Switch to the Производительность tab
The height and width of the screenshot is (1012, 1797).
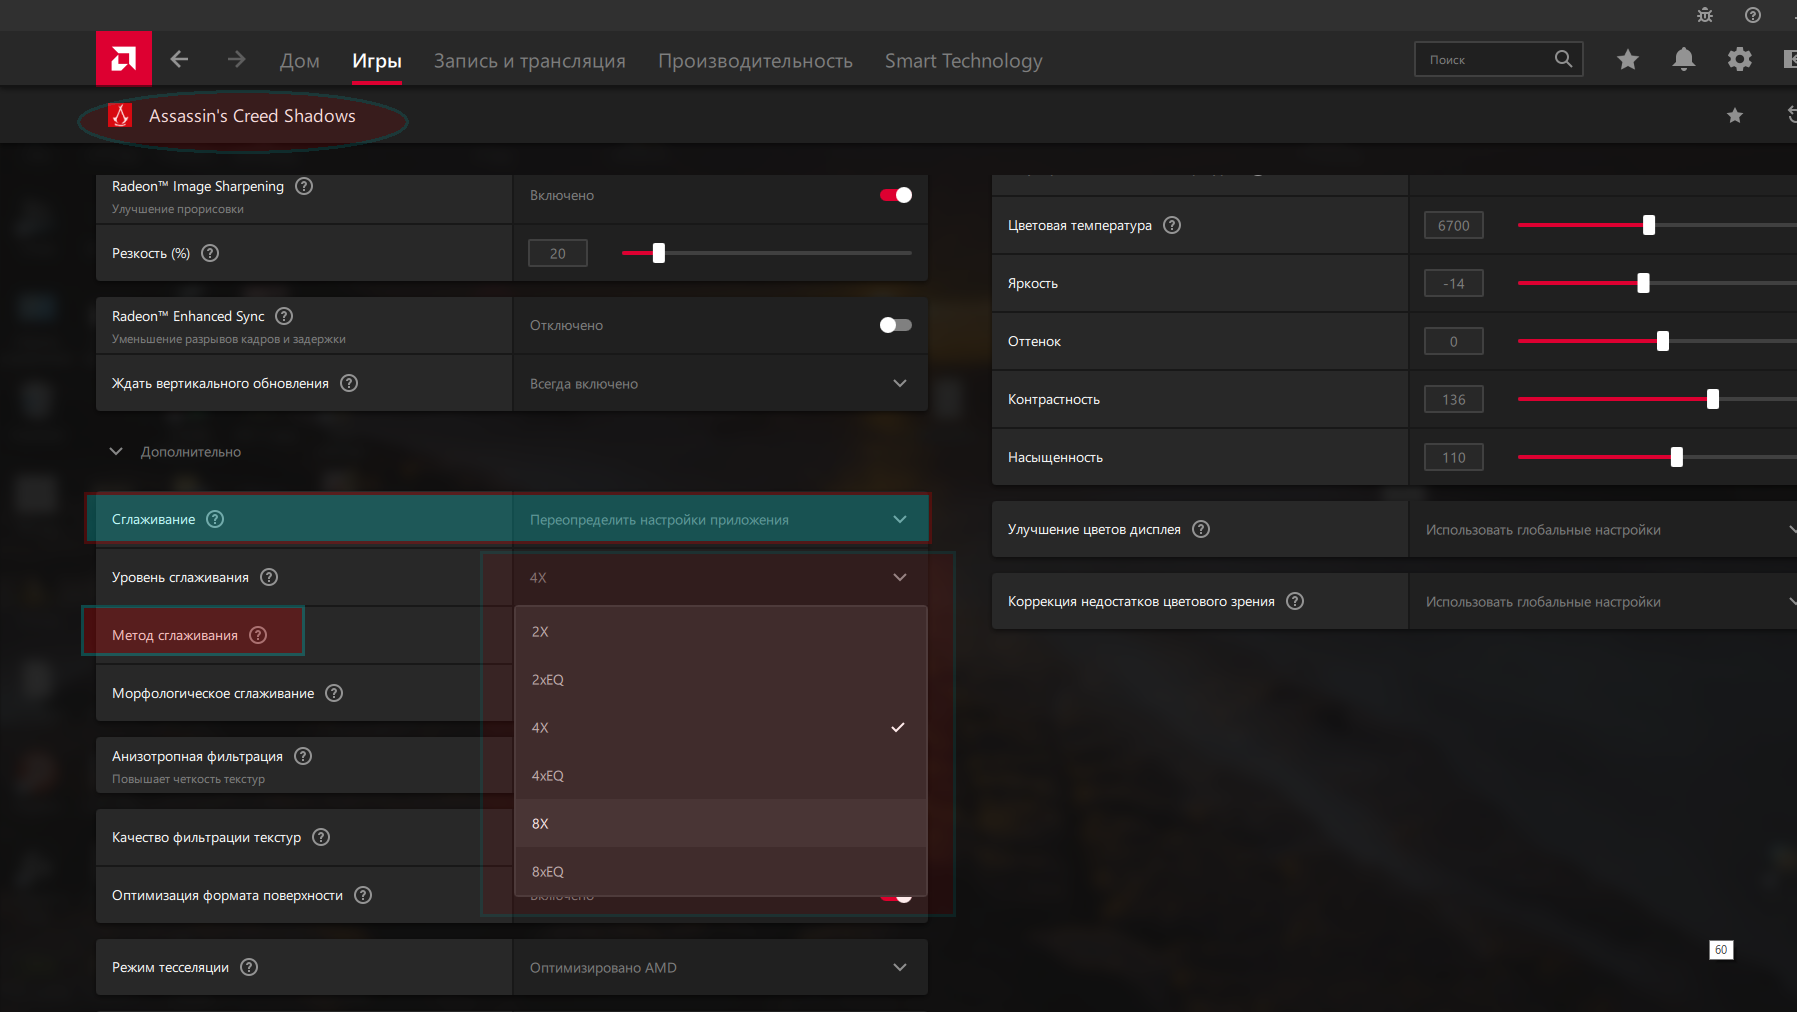(x=755, y=61)
